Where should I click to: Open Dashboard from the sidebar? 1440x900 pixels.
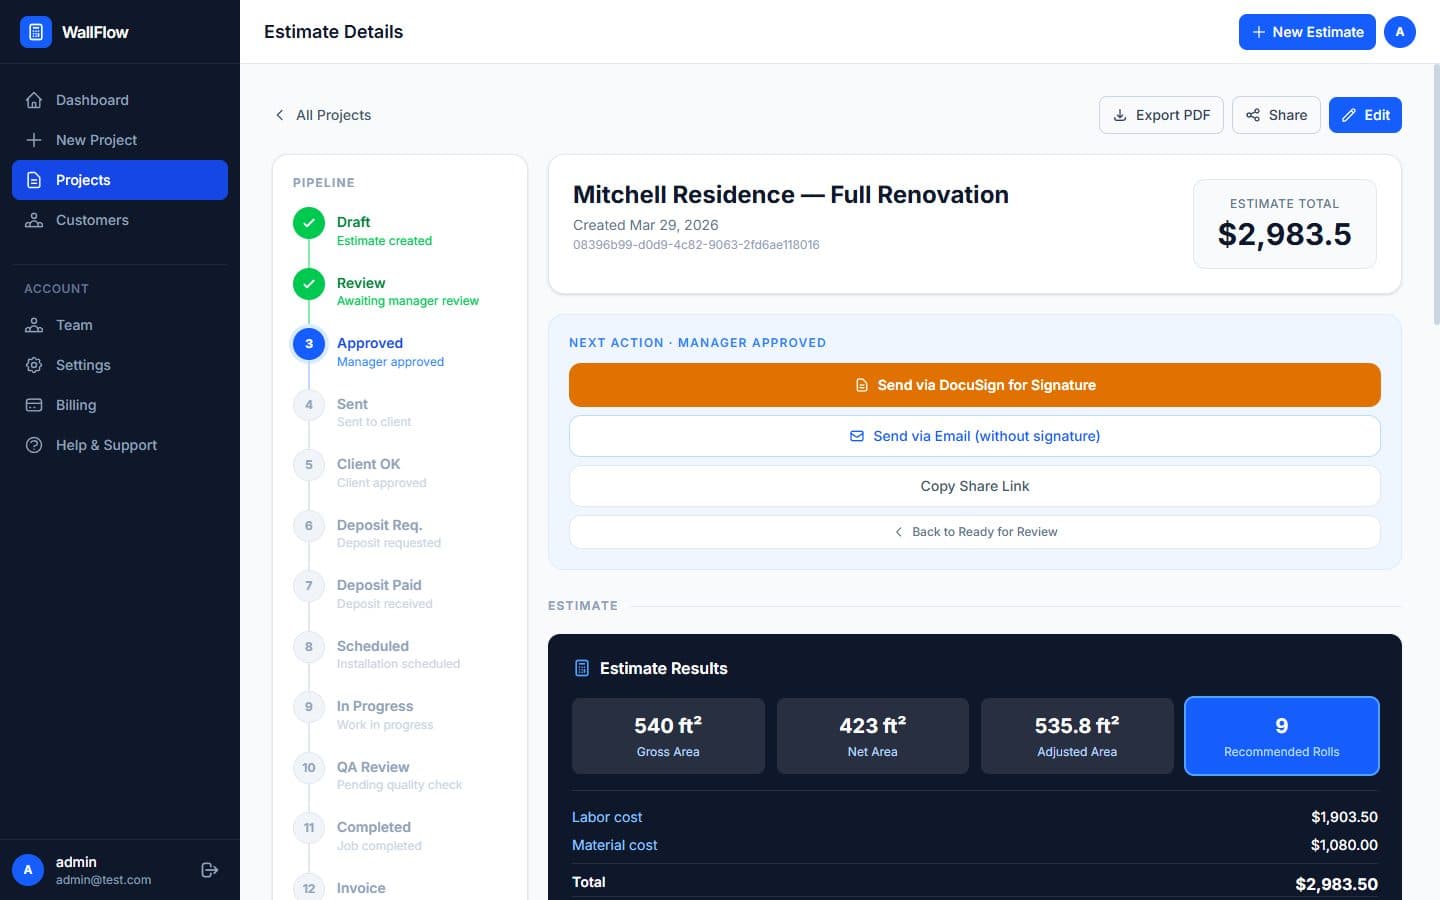(x=120, y=100)
